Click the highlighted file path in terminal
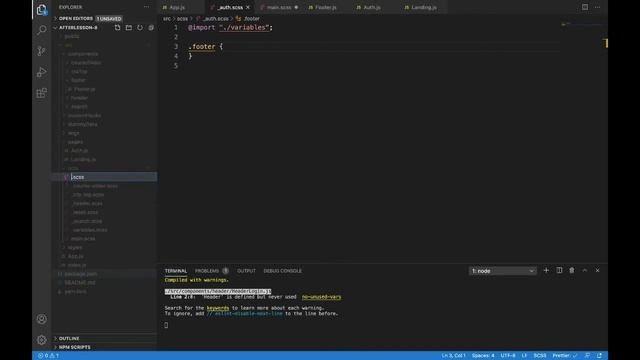 (x=218, y=291)
